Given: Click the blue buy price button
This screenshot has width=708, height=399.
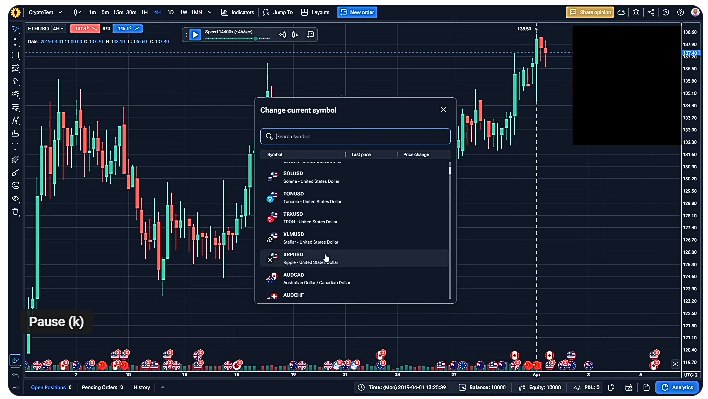Looking at the screenshot, I should point(127,28).
